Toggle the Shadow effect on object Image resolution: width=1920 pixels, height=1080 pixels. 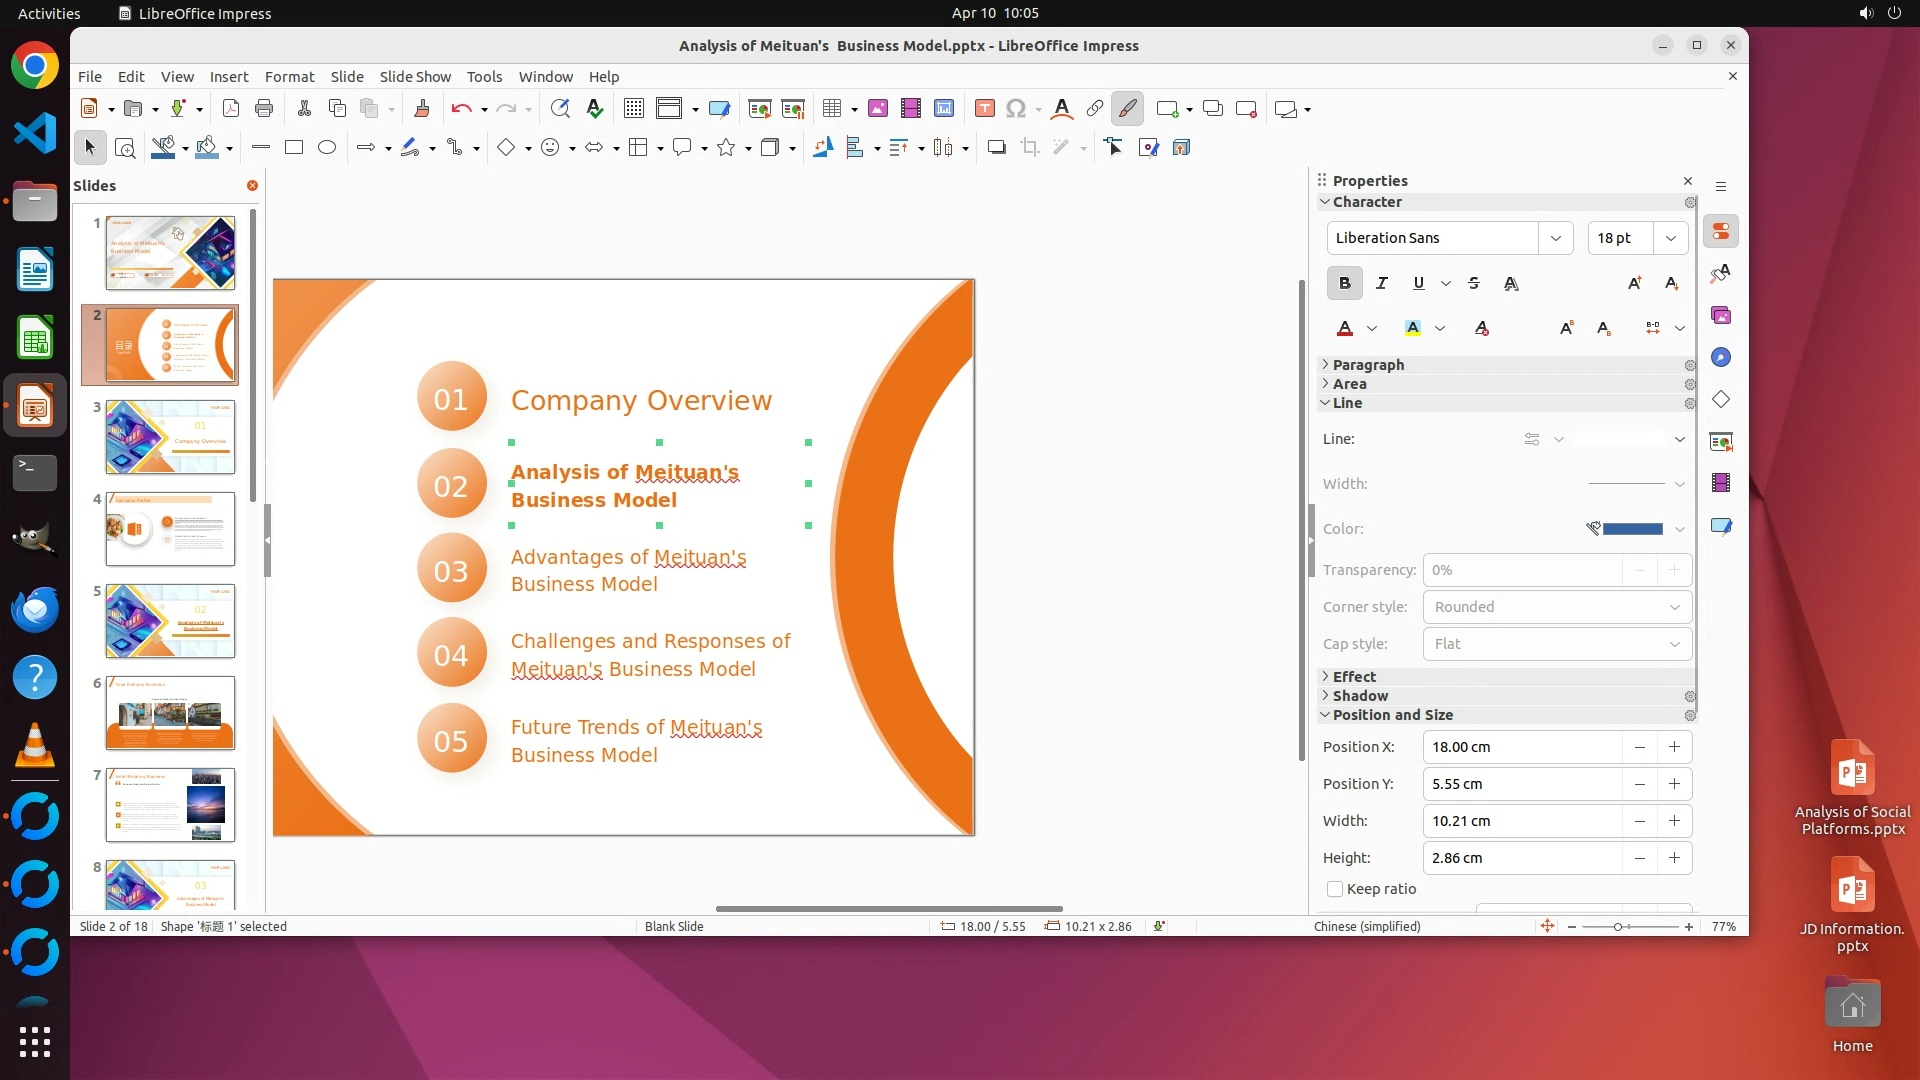pyautogui.click(x=996, y=148)
